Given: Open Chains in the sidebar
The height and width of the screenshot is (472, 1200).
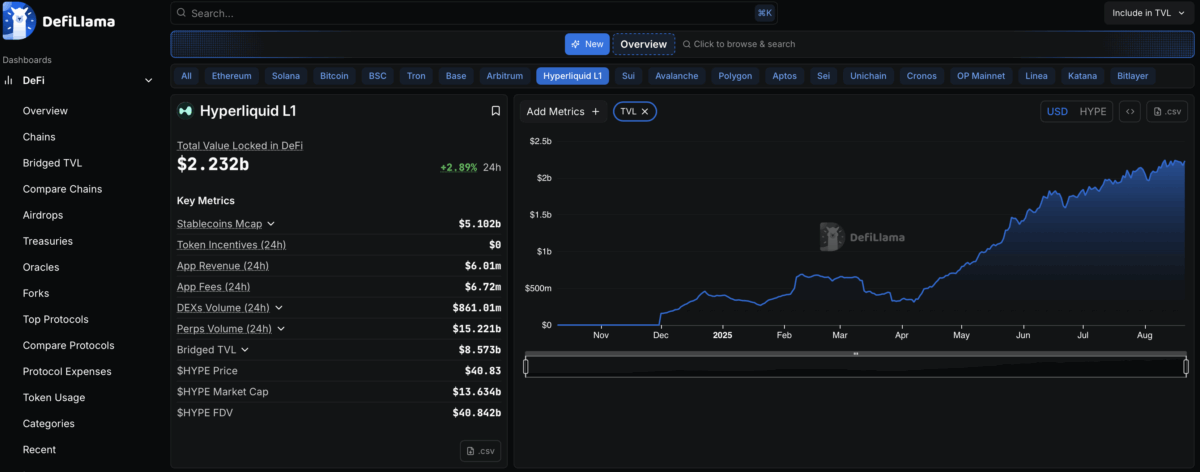Looking at the screenshot, I should tap(39, 137).
